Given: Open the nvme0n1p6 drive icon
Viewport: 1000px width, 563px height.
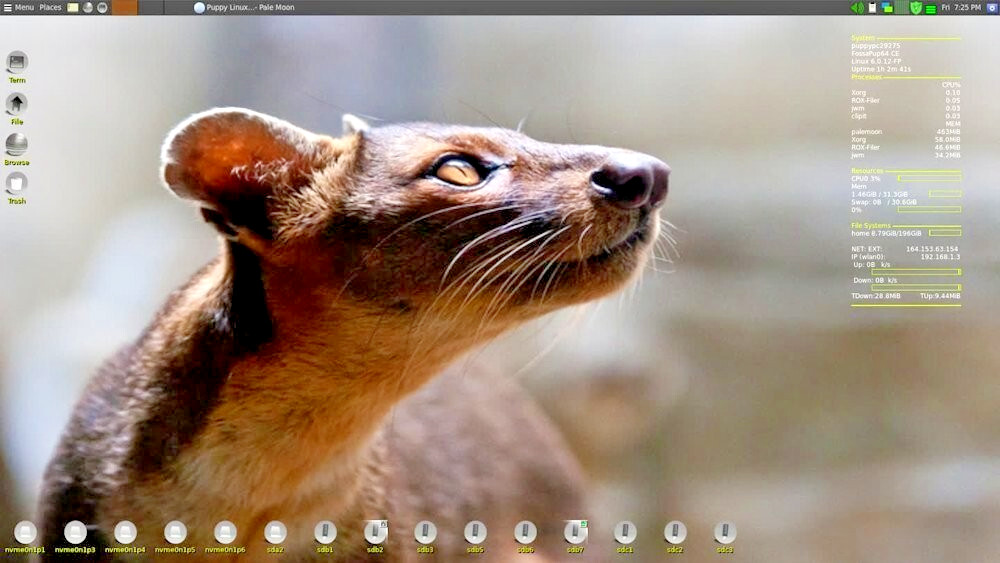Looking at the screenshot, I should coord(225,536).
